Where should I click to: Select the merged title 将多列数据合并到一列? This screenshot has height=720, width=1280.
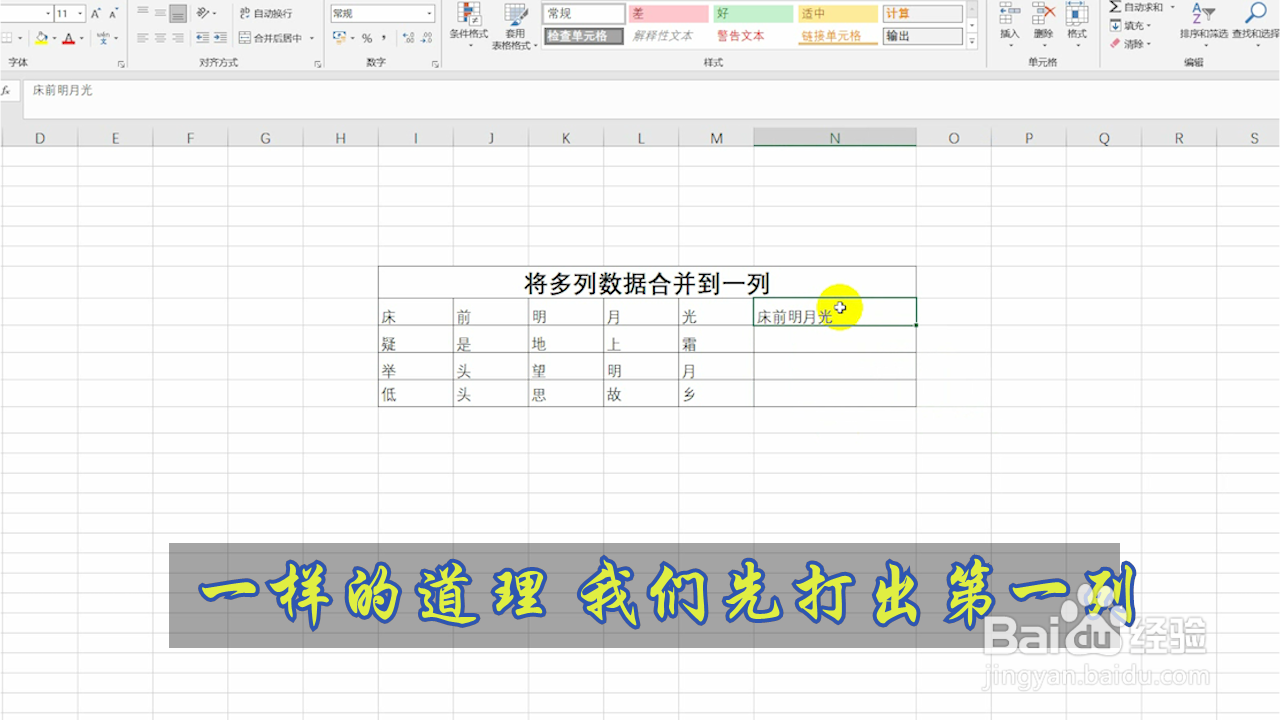coord(647,283)
